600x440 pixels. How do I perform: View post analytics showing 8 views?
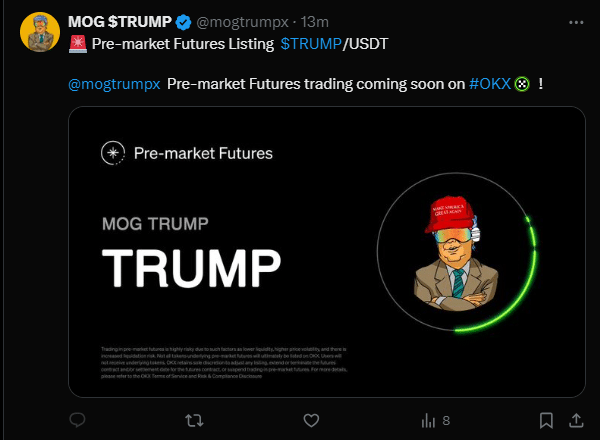coord(435,420)
